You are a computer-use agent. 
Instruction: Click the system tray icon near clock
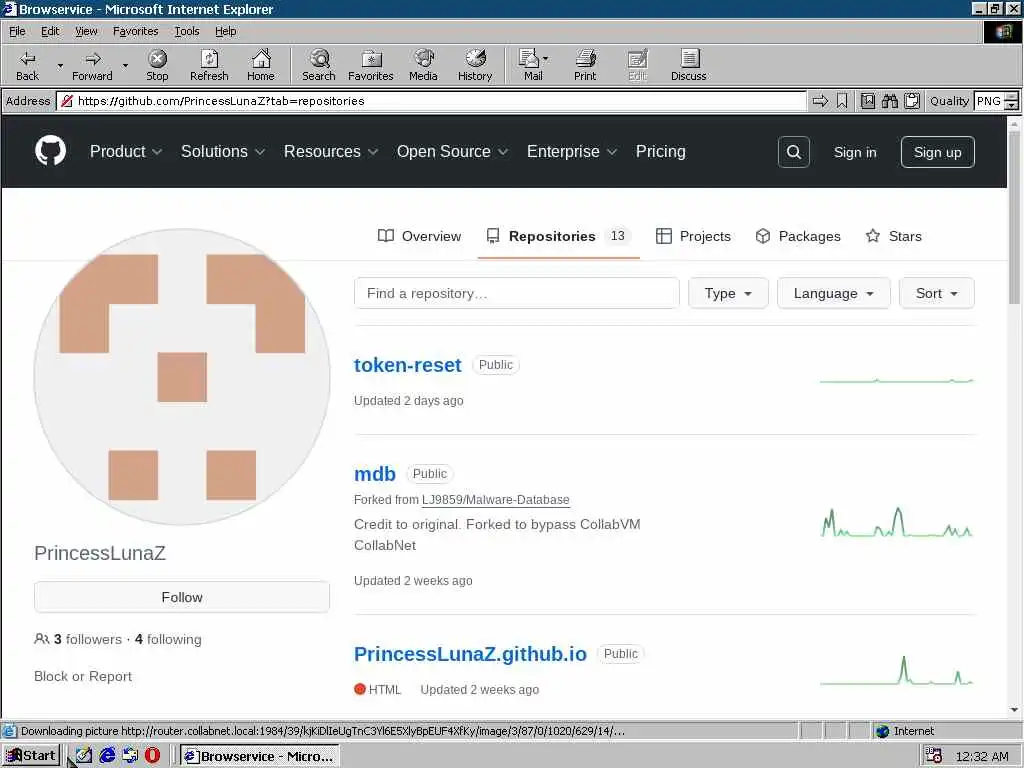[934, 756]
